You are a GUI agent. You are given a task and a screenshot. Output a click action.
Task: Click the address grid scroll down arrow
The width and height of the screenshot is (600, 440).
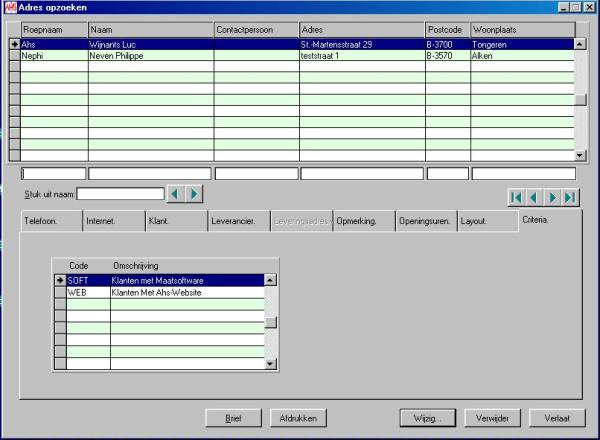pos(580,155)
